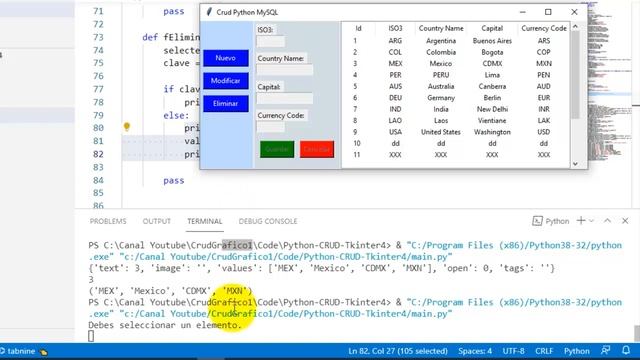The width and height of the screenshot is (640, 360).
Task: Click line number 77 in the editor gutter
Action: tap(98, 89)
